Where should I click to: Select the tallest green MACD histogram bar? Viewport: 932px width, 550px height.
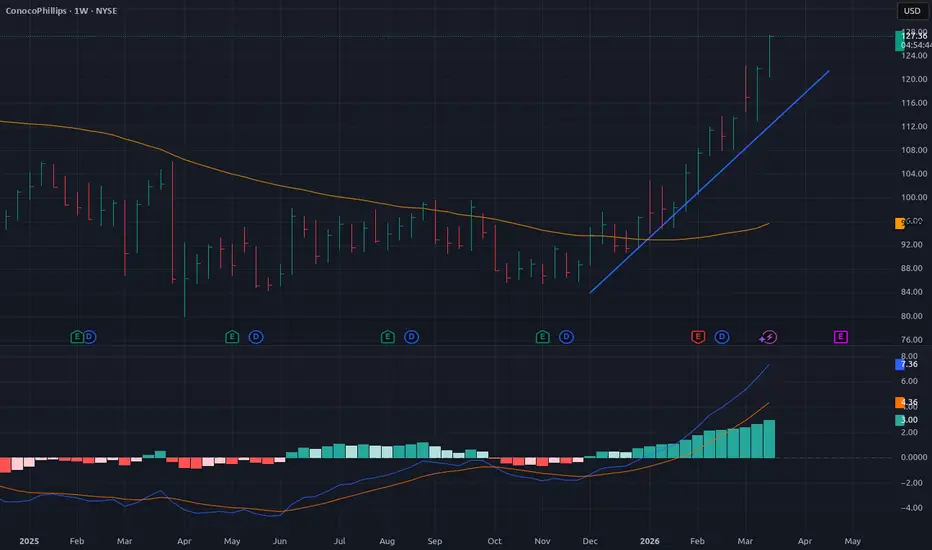769,439
